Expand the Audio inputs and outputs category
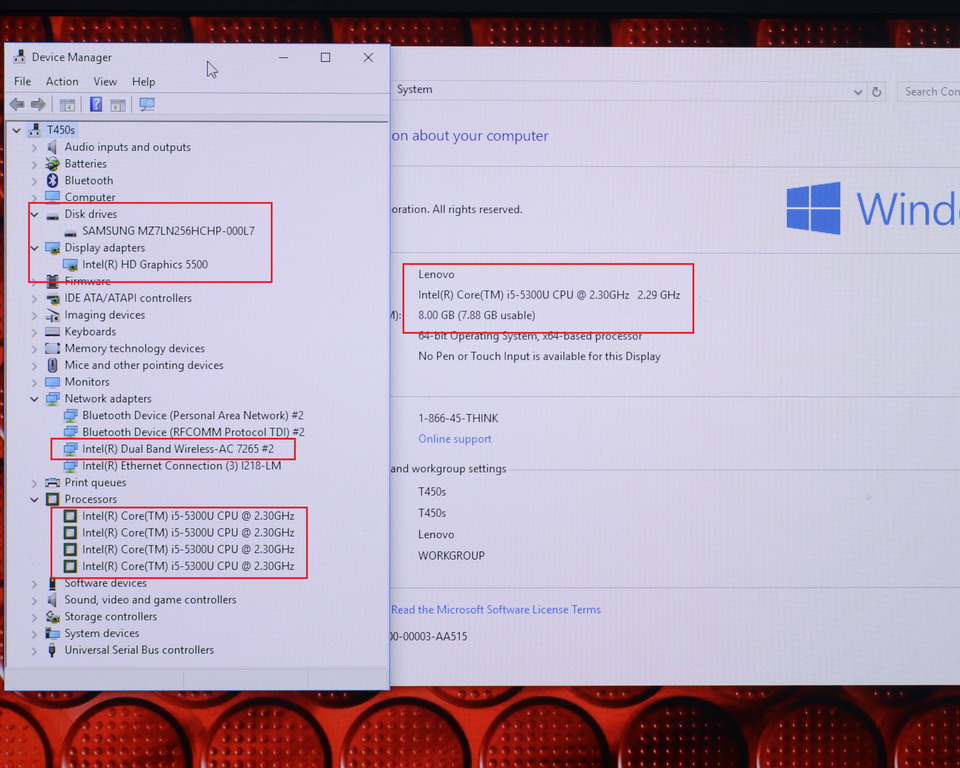 (x=34, y=147)
